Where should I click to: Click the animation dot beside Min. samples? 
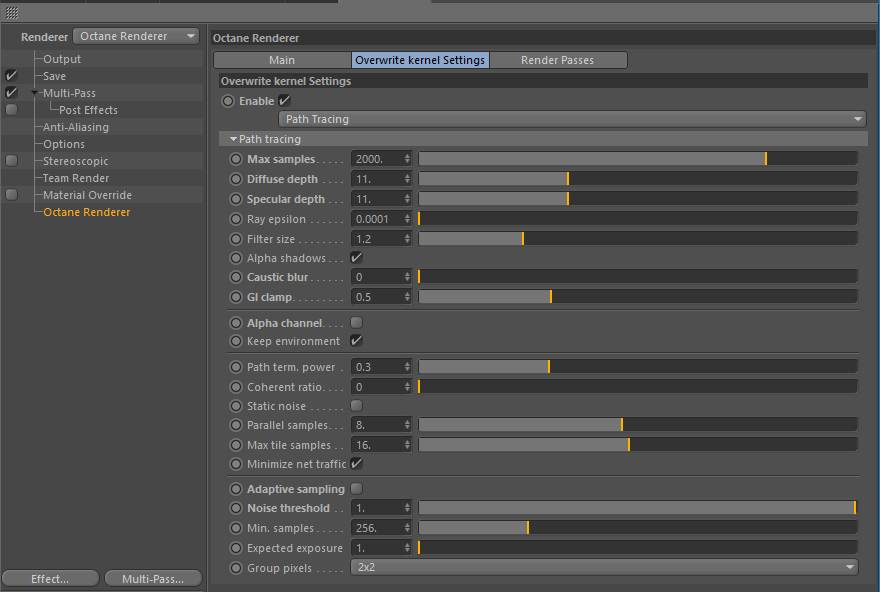tap(236, 527)
